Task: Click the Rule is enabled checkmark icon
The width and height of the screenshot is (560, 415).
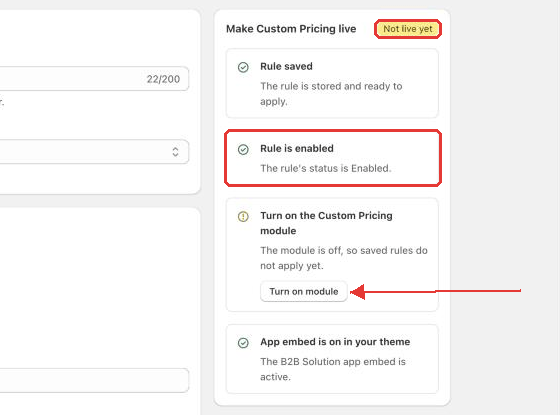Action: (243, 149)
